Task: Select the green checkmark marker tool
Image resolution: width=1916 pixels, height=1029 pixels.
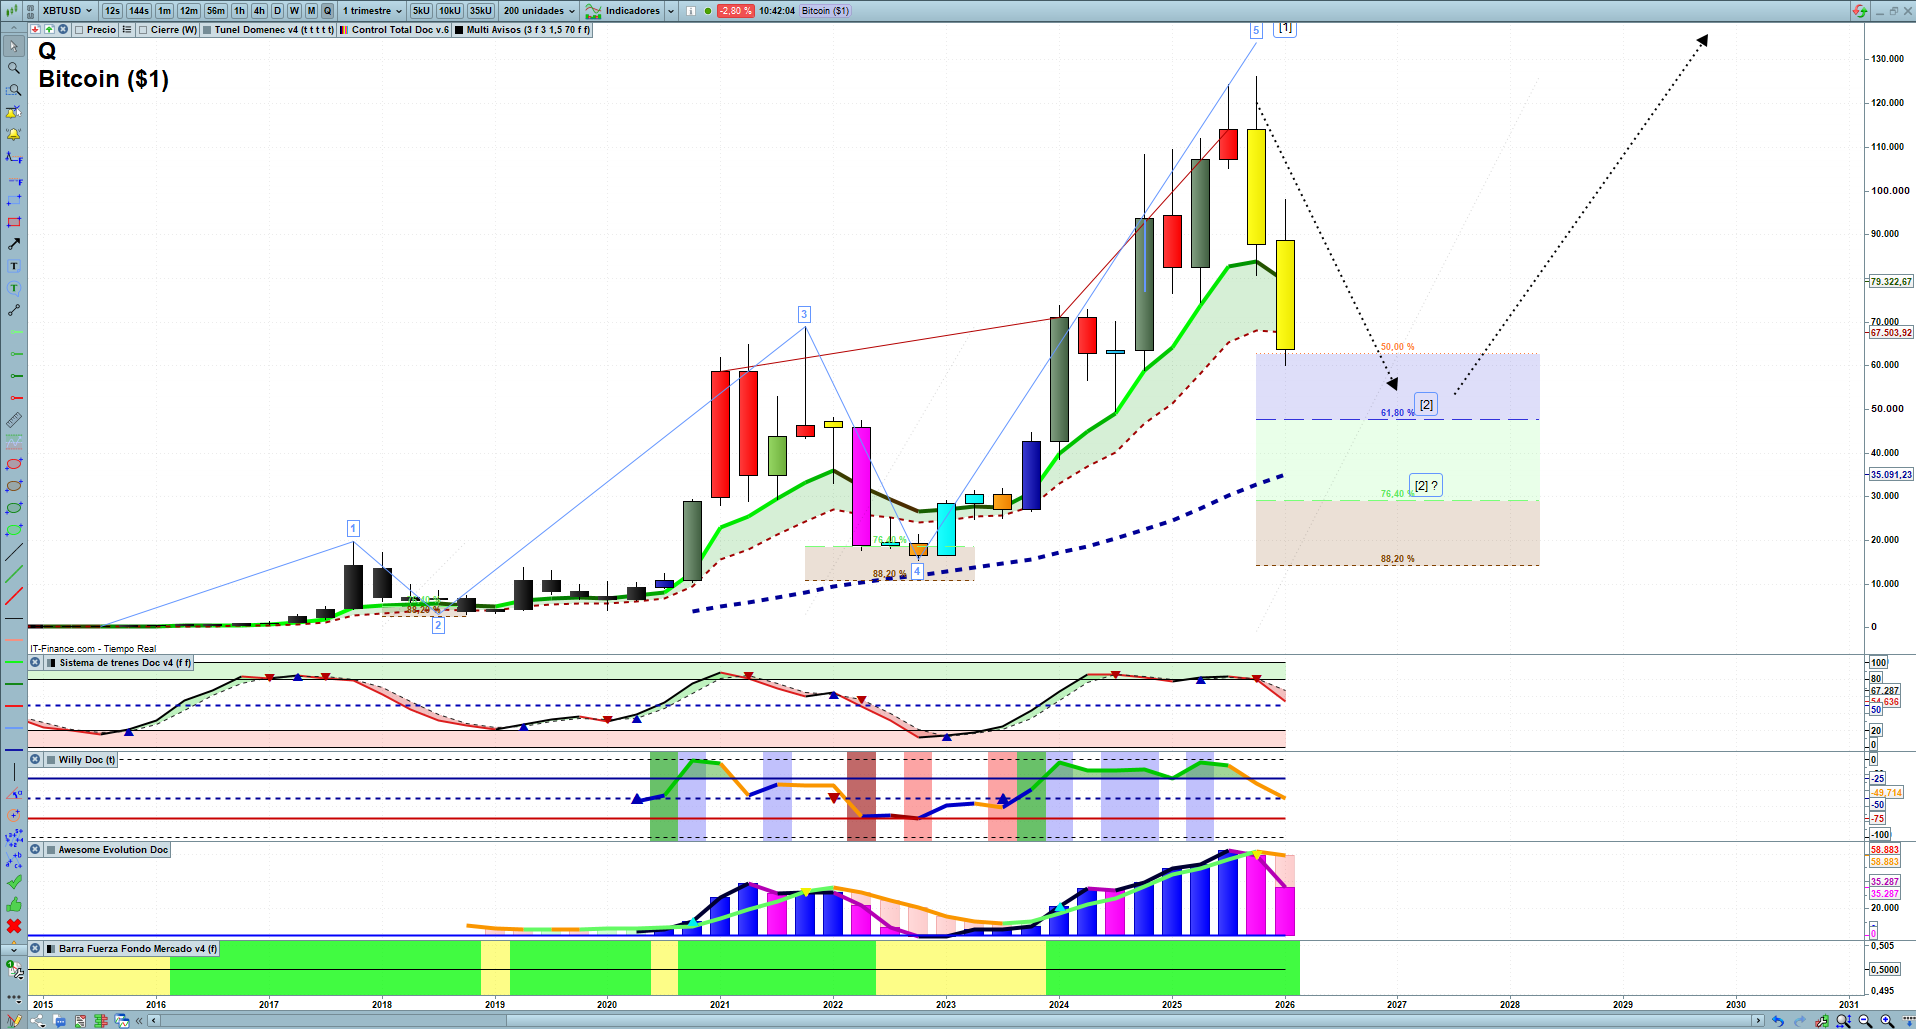Action: tap(14, 882)
